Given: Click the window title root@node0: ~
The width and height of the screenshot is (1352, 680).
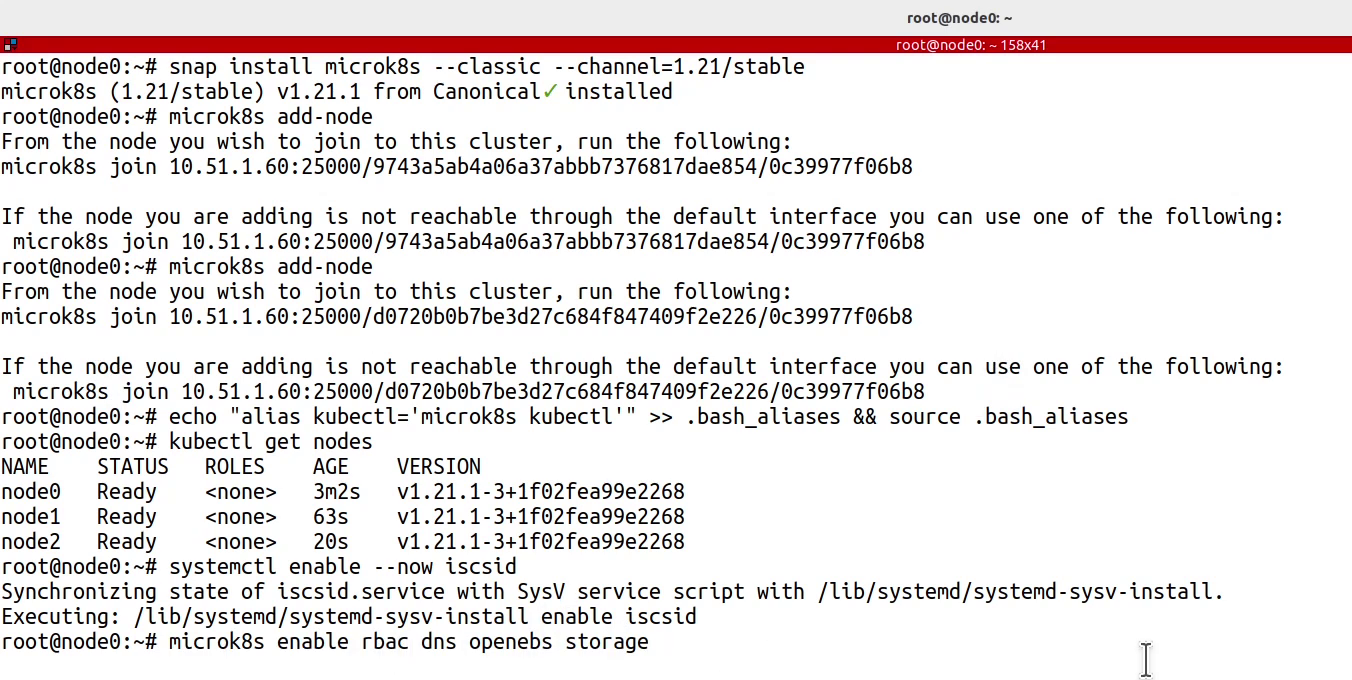Looking at the screenshot, I should pos(959,17).
